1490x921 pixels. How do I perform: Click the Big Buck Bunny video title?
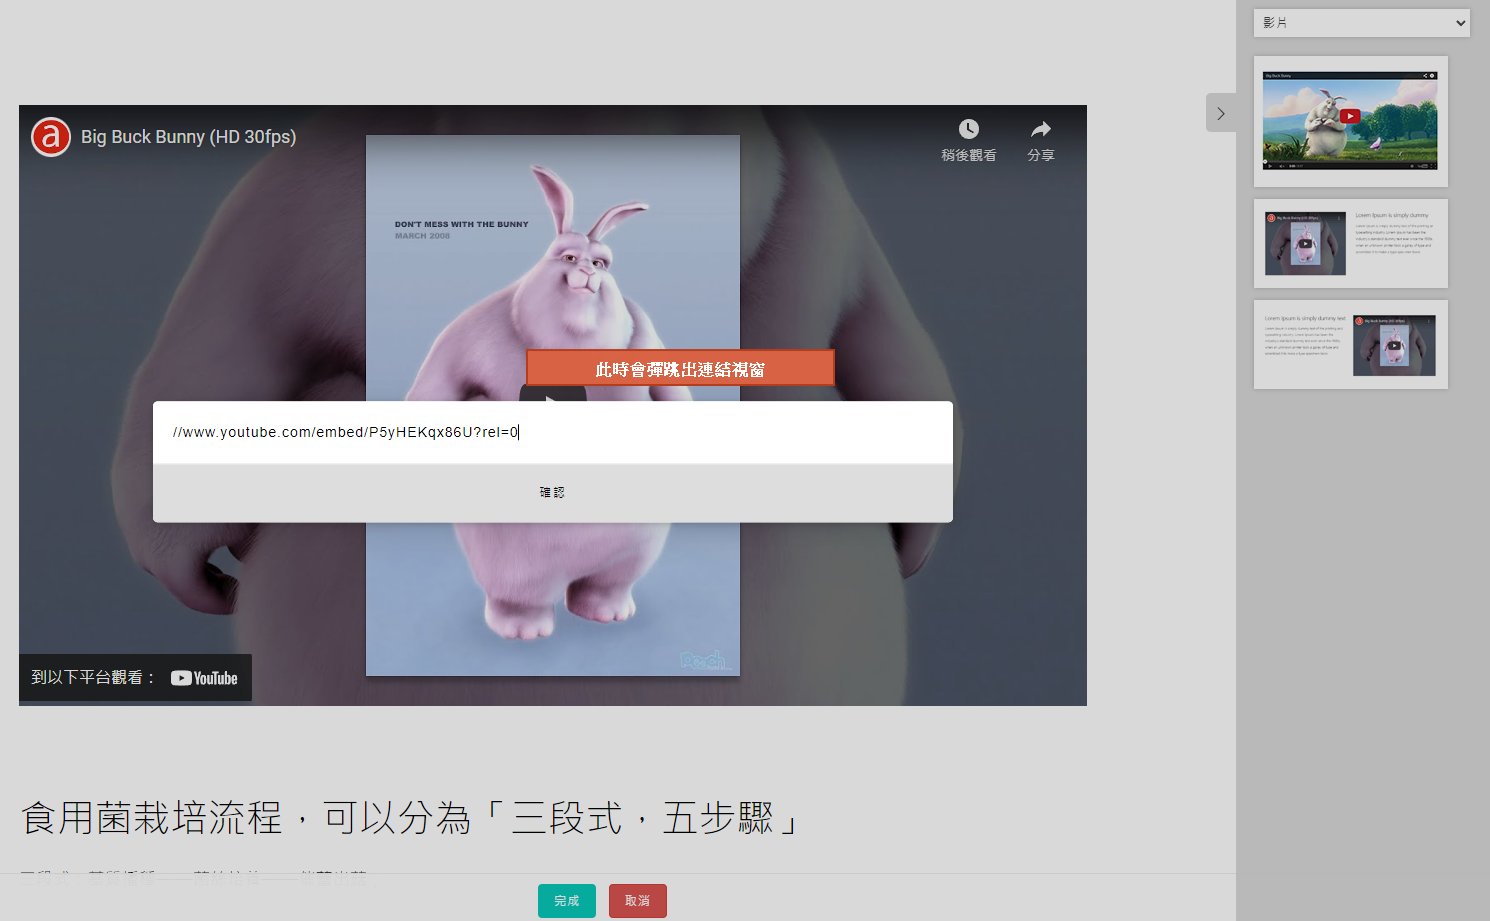[x=188, y=137]
